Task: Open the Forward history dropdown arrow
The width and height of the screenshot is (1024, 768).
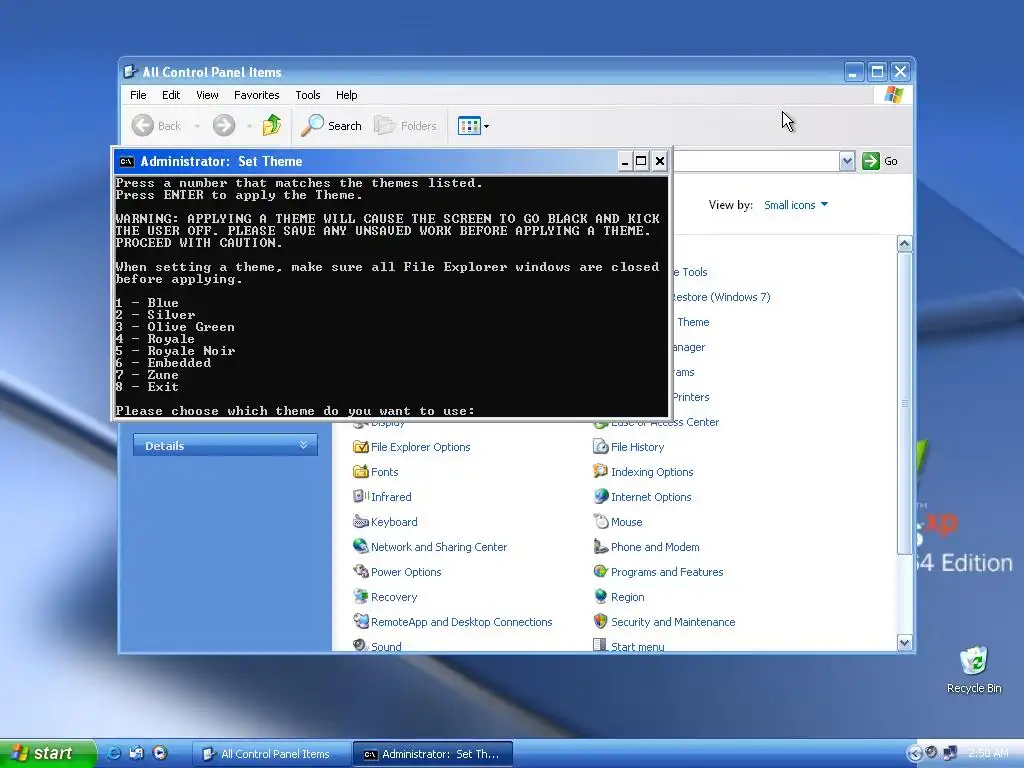Action: tap(249, 126)
